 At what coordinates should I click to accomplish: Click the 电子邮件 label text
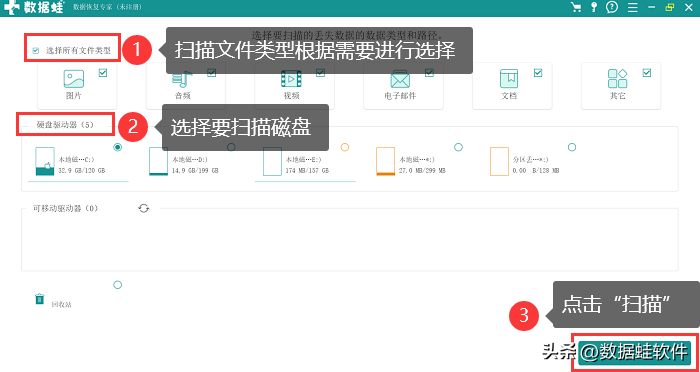click(x=400, y=96)
